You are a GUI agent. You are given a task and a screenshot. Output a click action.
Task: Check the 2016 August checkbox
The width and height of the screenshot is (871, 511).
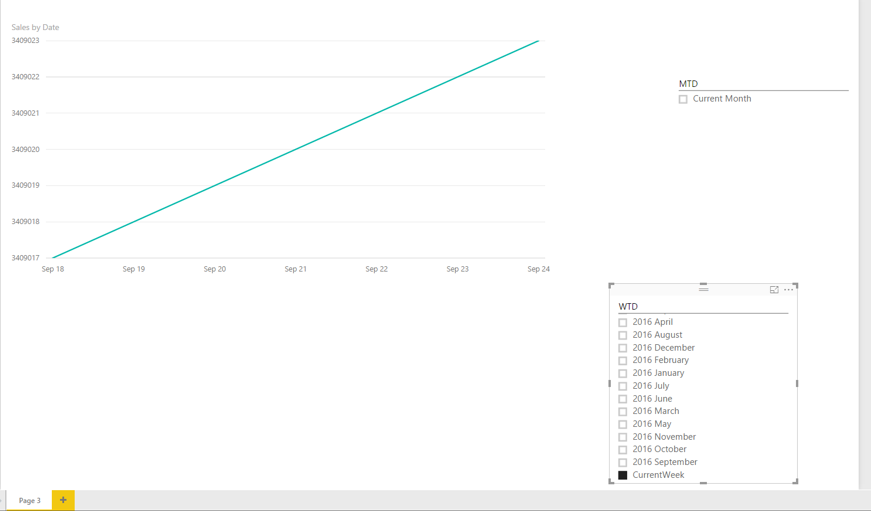tap(623, 335)
